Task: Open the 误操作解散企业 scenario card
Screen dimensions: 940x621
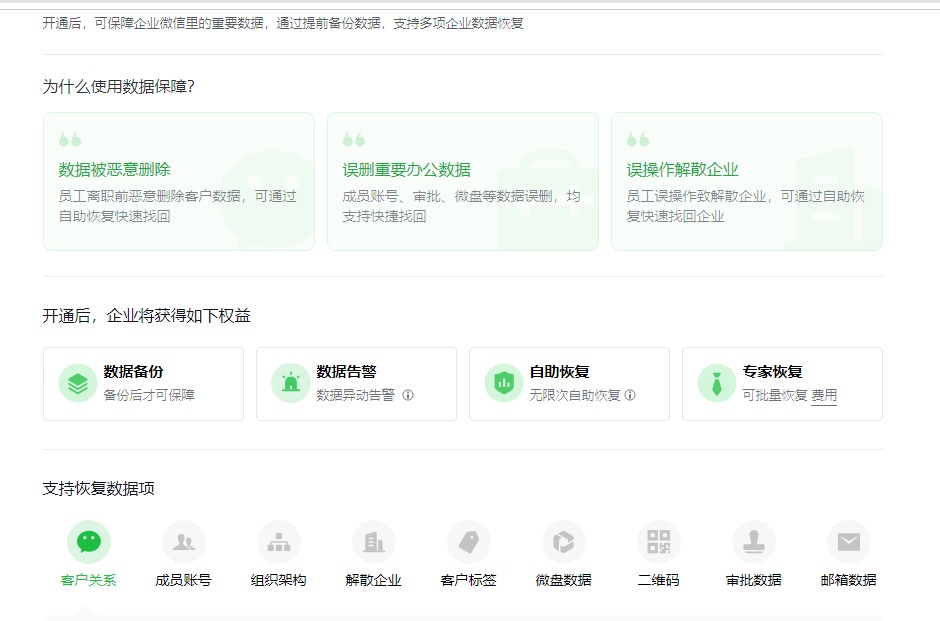Action: pyautogui.click(x=747, y=181)
